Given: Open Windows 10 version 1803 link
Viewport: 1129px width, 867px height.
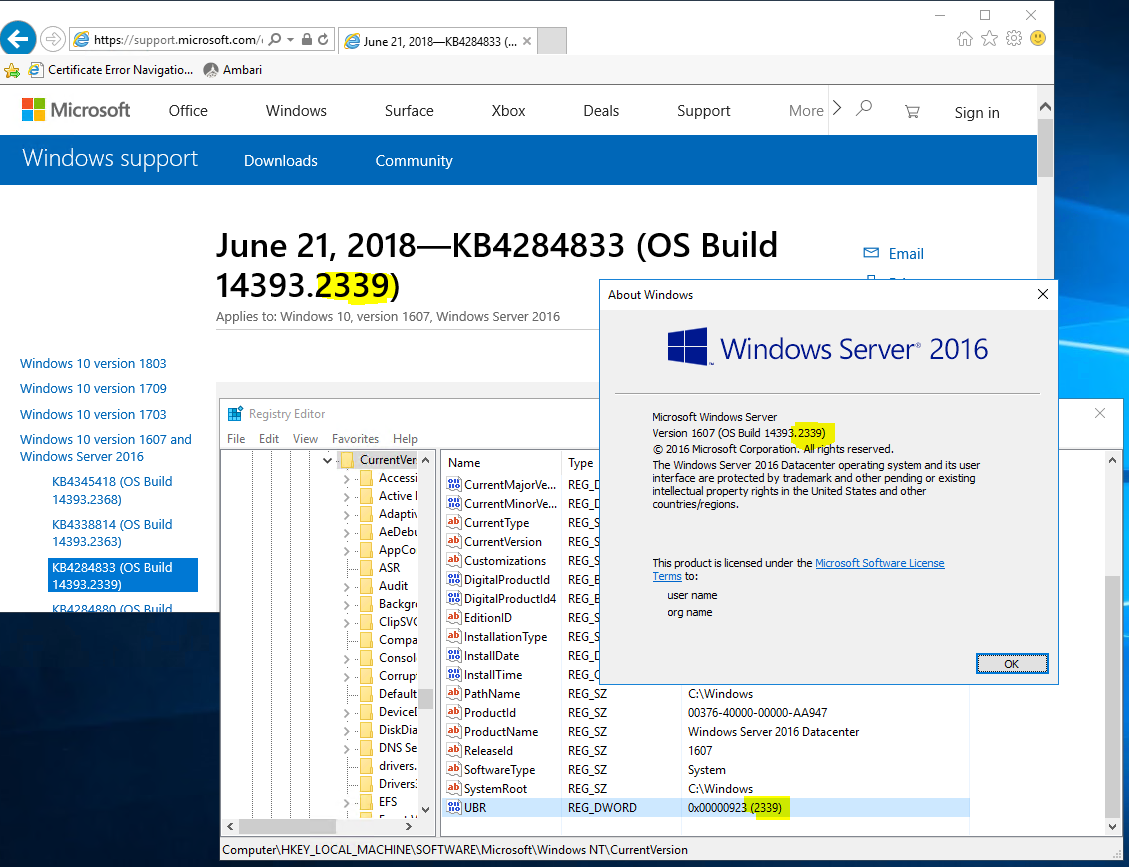Looking at the screenshot, I should 93,364.
